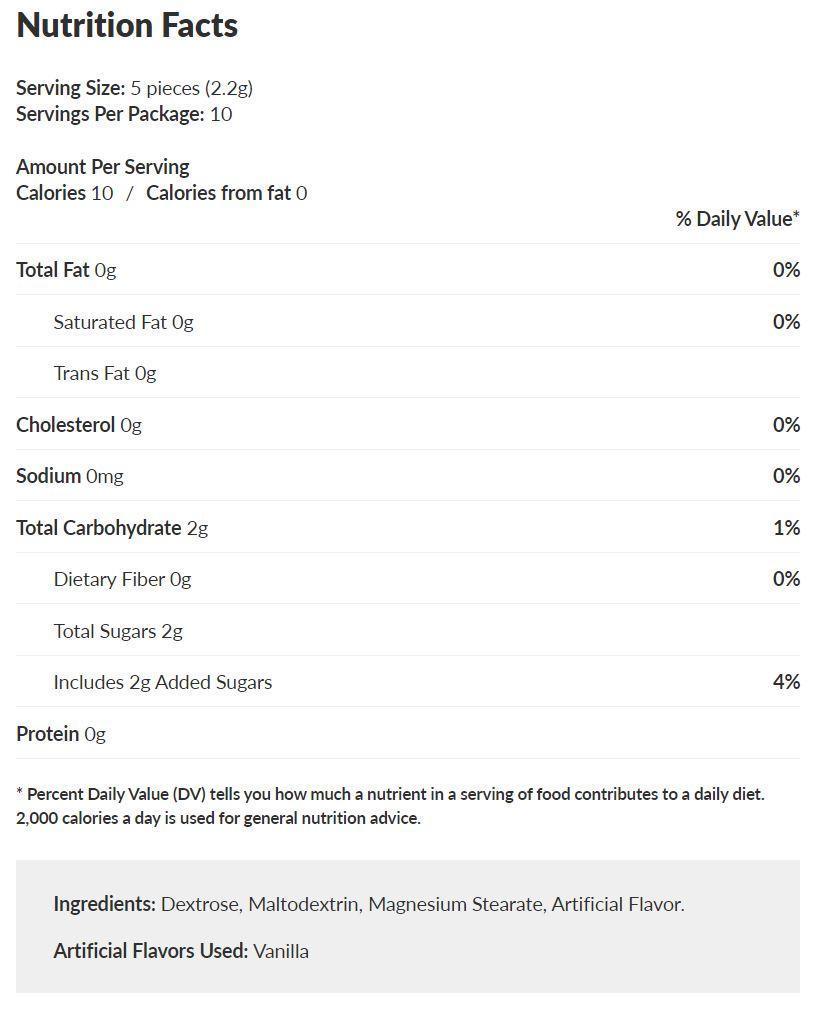Click the Includes 2g Added Sugars text
The height and width of the screenshot is (1009, 822).
(163, 682)
